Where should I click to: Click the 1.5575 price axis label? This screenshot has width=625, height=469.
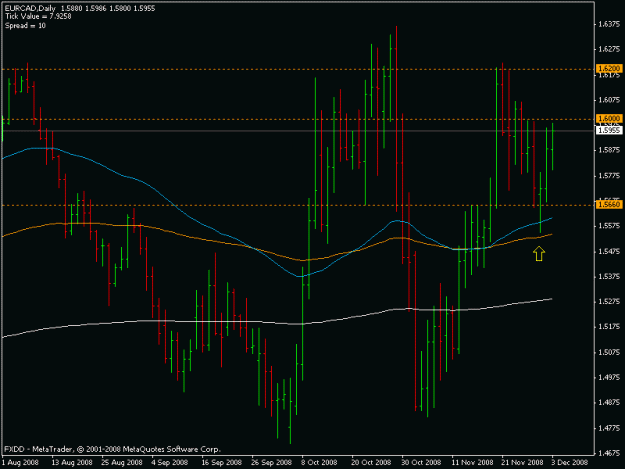tap(609, 226)
